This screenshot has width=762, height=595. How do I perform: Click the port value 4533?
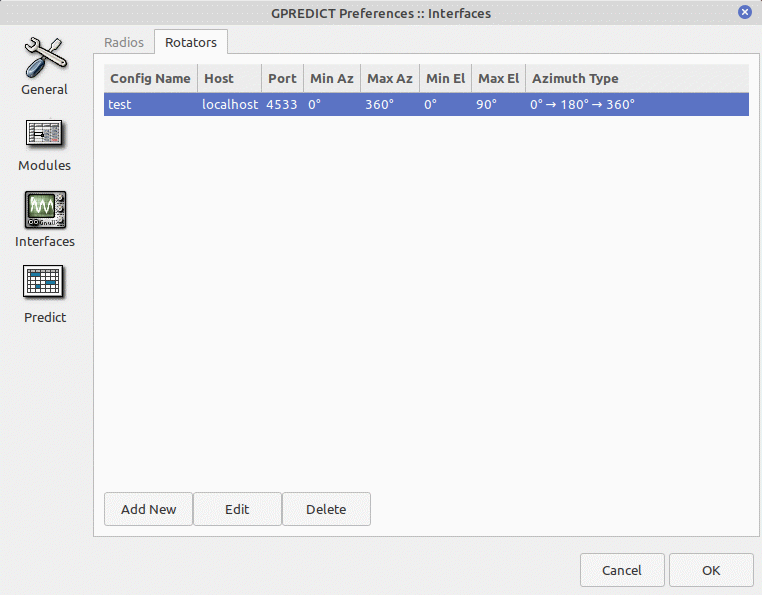(x=281, y=105)
